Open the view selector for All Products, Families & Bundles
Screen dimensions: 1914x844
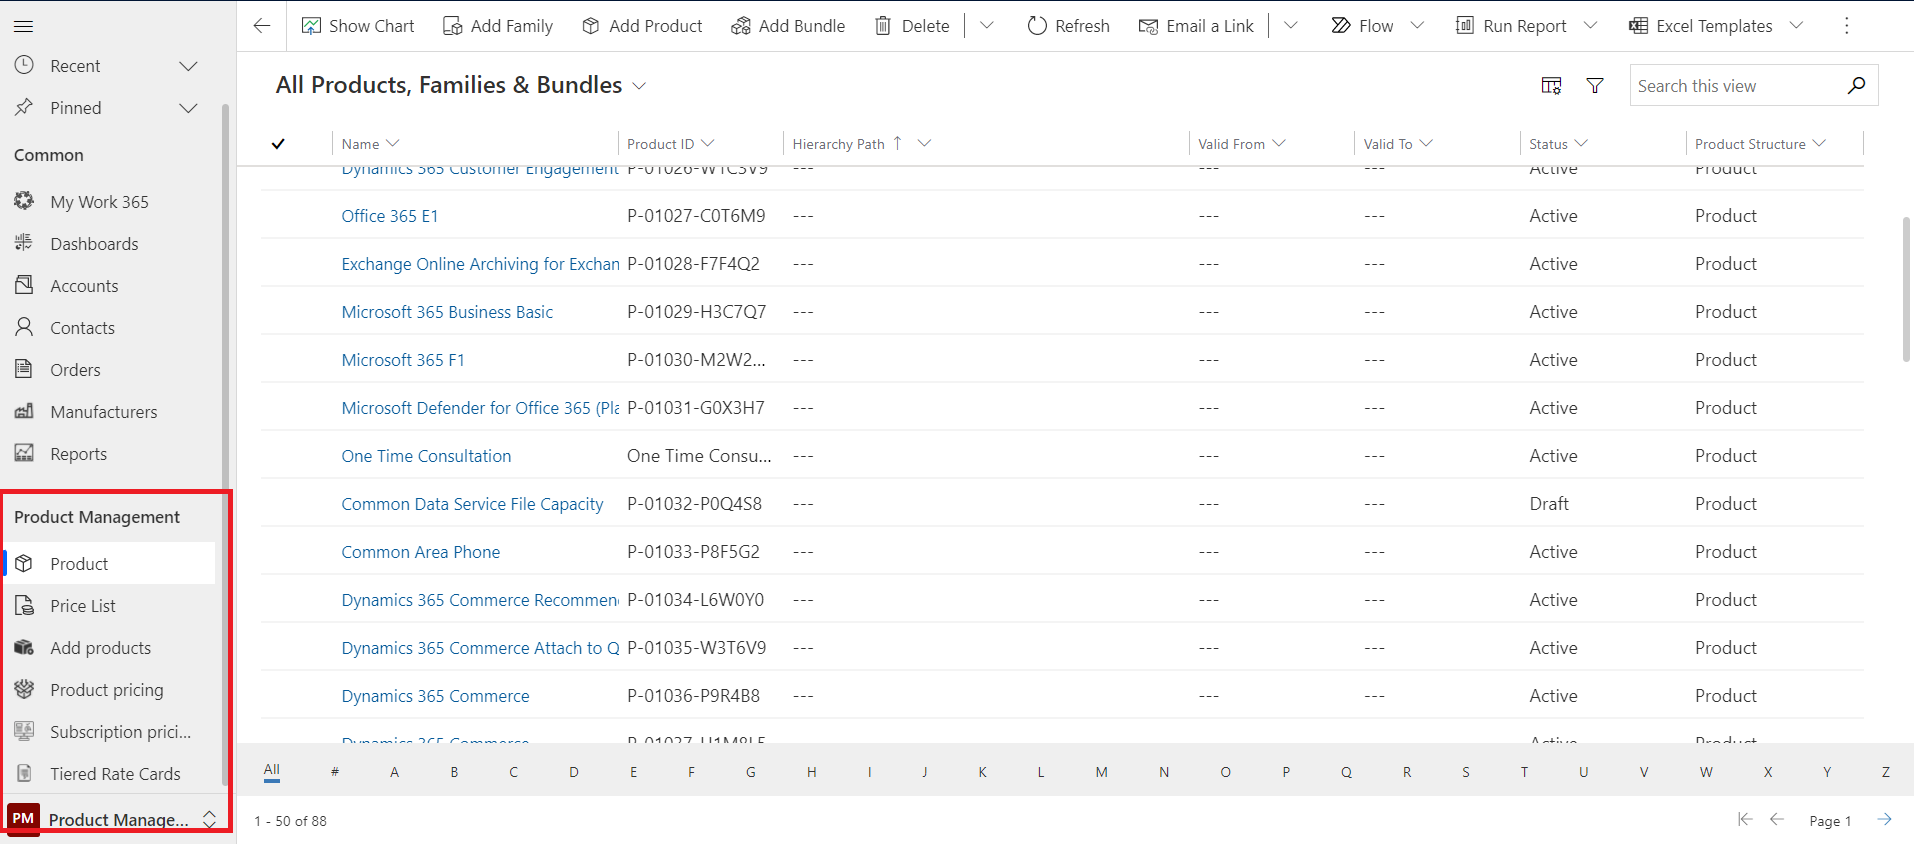pyautogui.click(x=461, y=85)
